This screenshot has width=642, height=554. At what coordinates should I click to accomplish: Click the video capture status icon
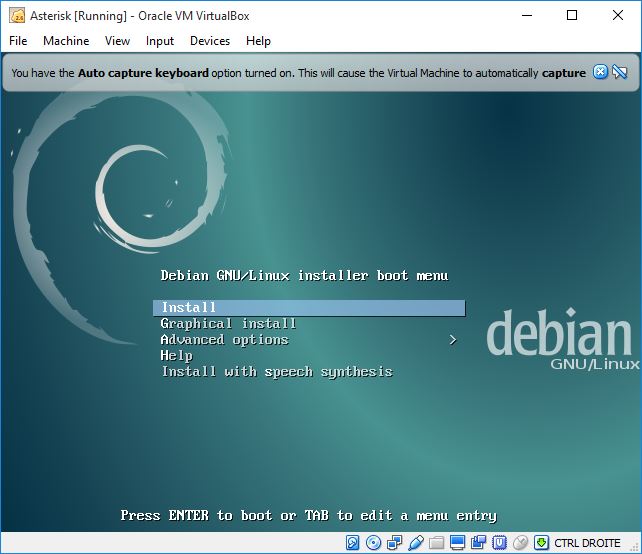point(478,543)
